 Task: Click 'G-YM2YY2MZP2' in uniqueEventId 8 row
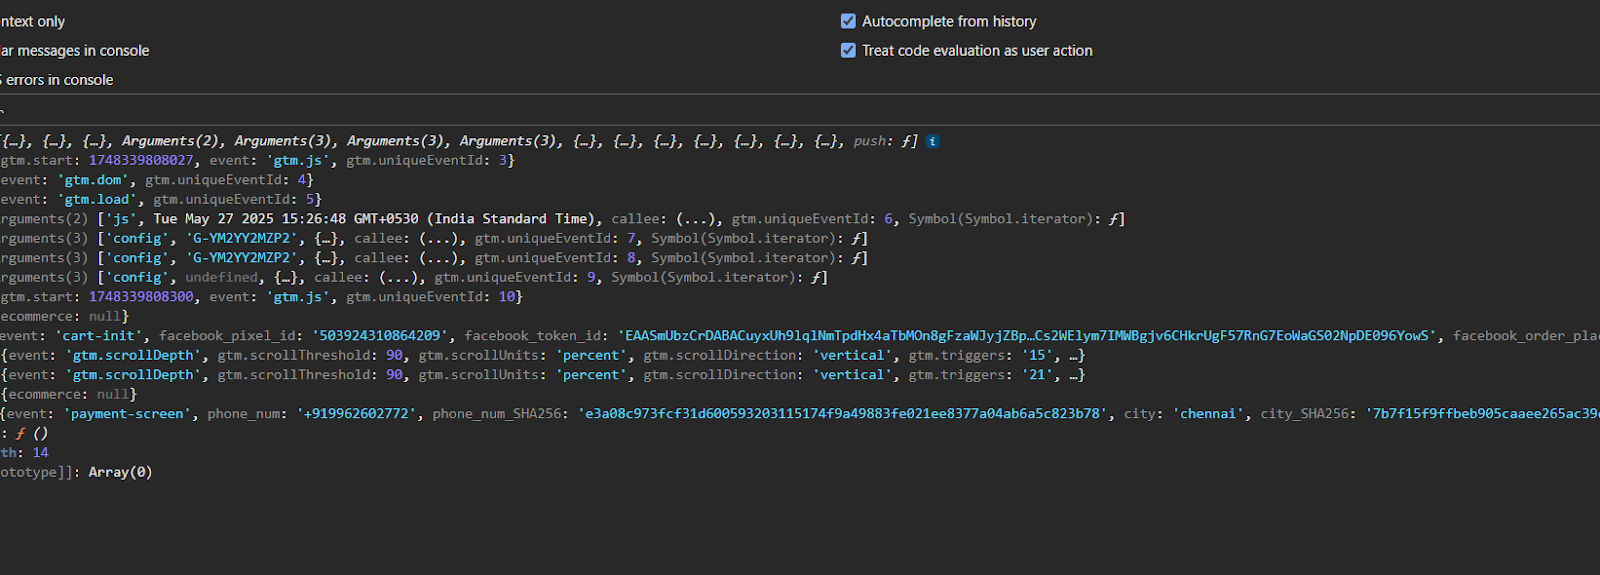point(242,258)
